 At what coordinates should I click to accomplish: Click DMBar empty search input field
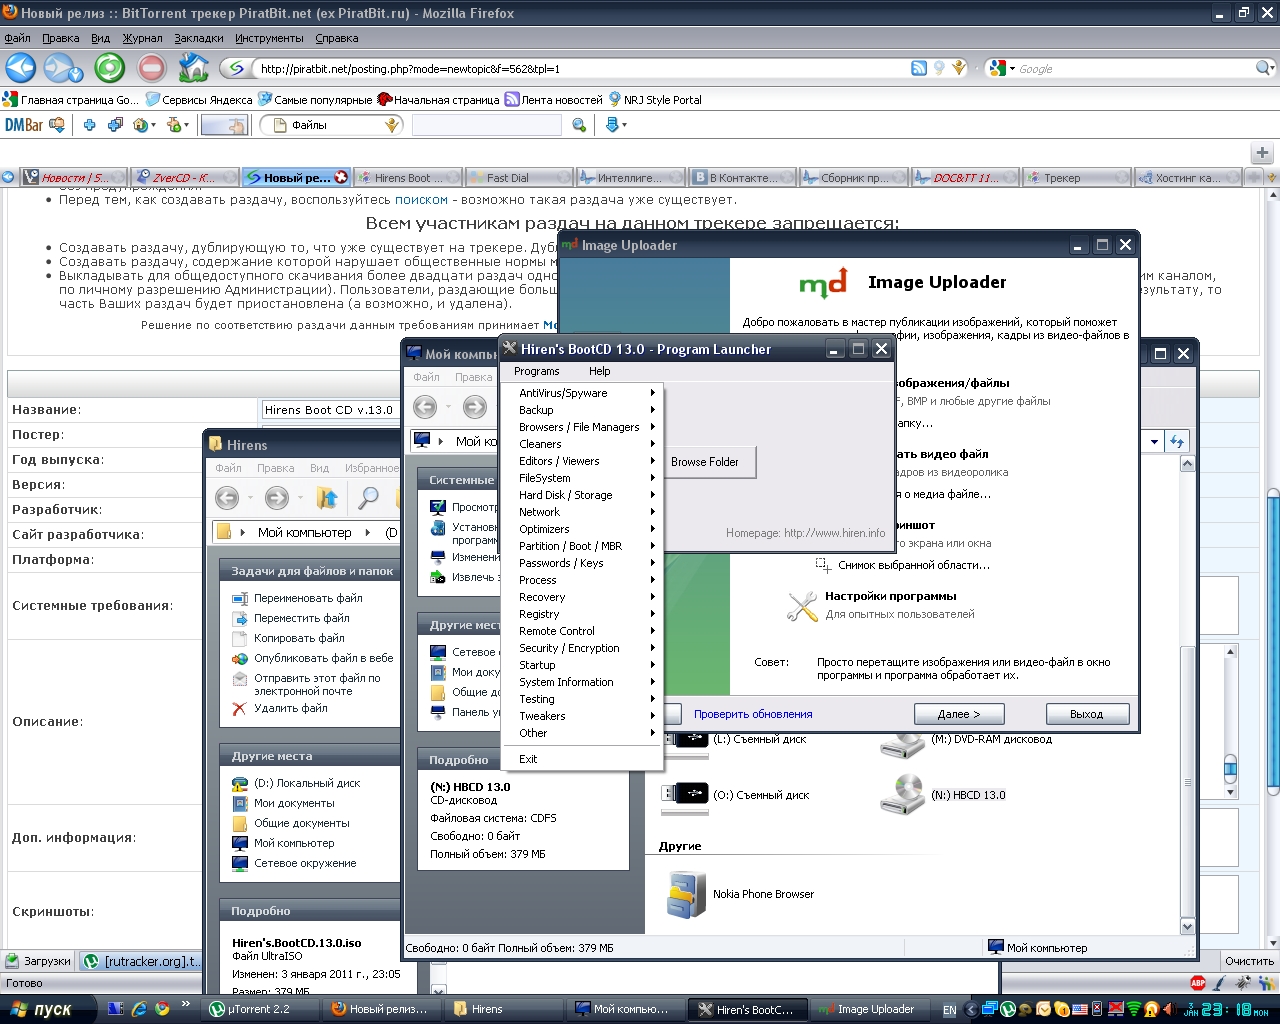[x=487, y=125]
